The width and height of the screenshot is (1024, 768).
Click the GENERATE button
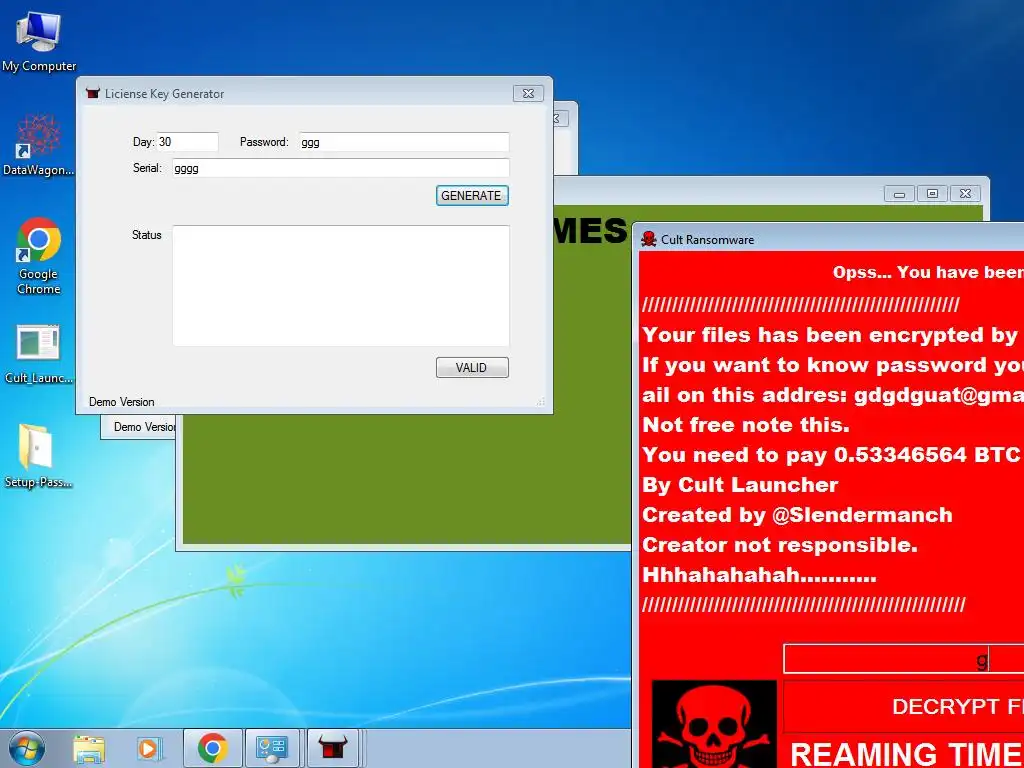[x=472, y=195]
